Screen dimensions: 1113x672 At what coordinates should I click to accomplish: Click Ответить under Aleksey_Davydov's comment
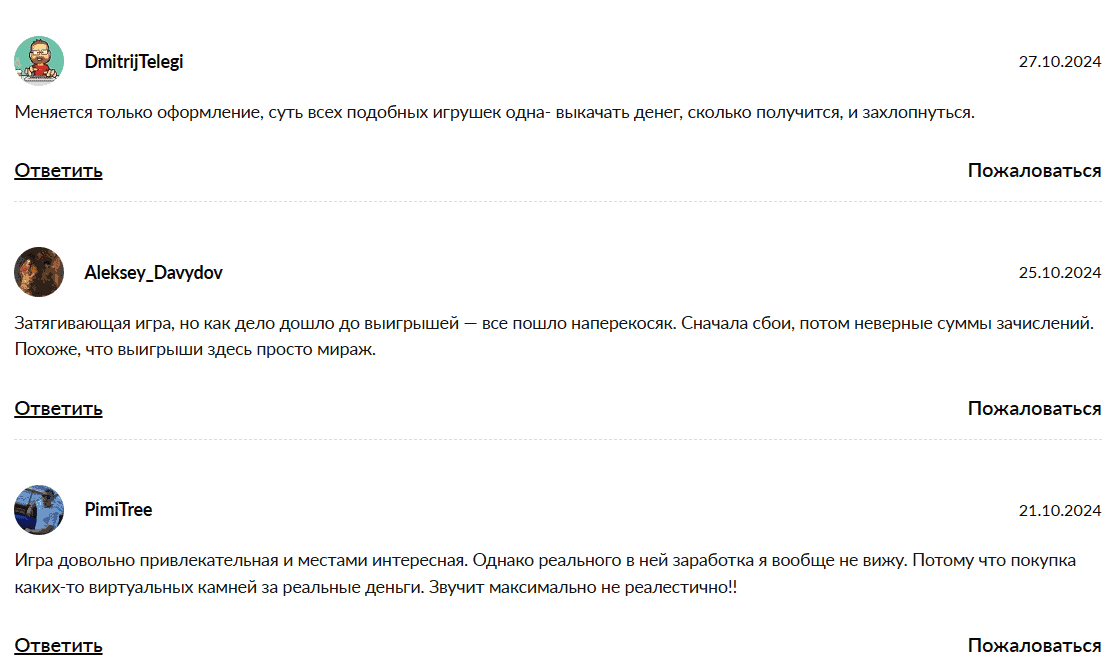point(58,408)
